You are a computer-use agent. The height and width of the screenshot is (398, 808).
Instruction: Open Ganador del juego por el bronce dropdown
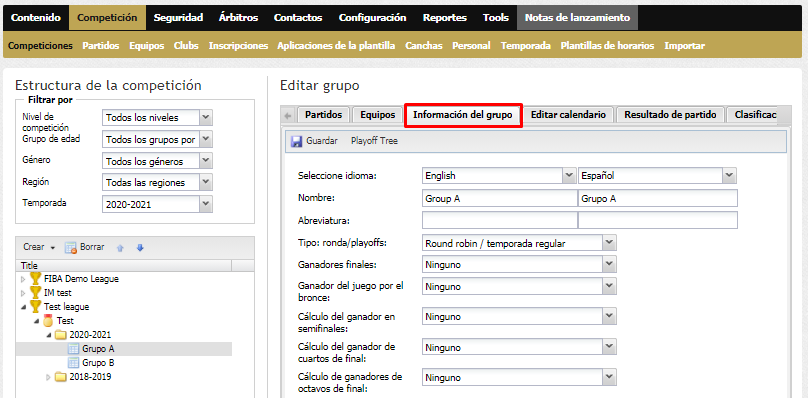[x=610, y=286]
